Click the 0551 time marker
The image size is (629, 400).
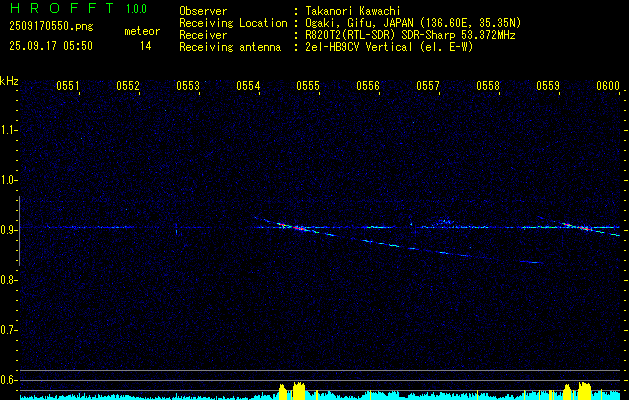click(68, 86)
